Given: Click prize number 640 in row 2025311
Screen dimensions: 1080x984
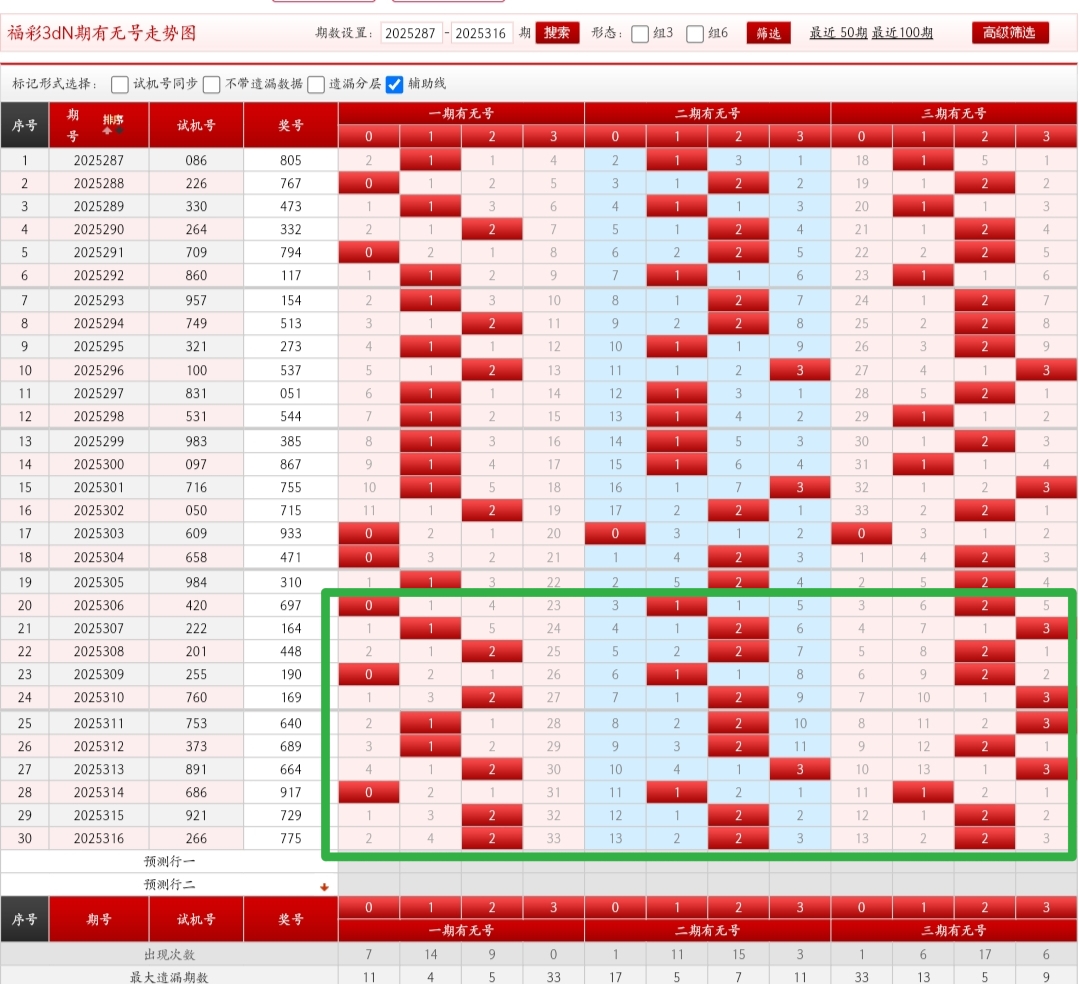Looking at the screenshot, I should pyautogui.click(x=291, y=724).
